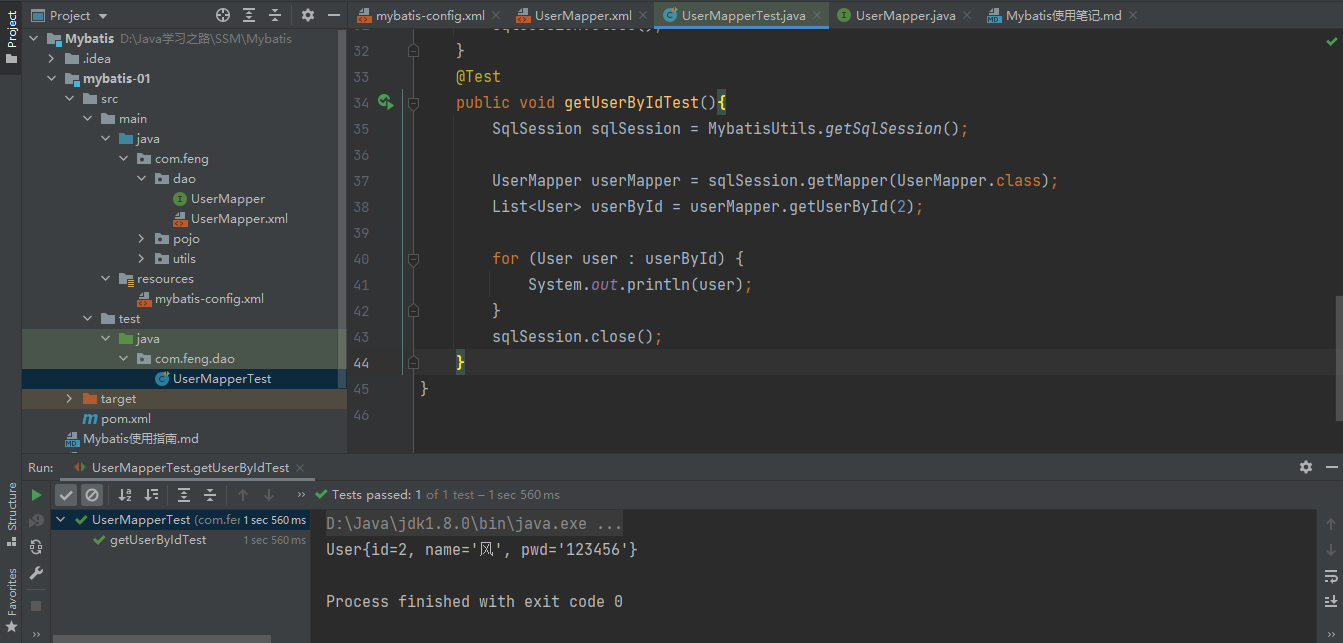Sort tests by duration

[151, 494]
